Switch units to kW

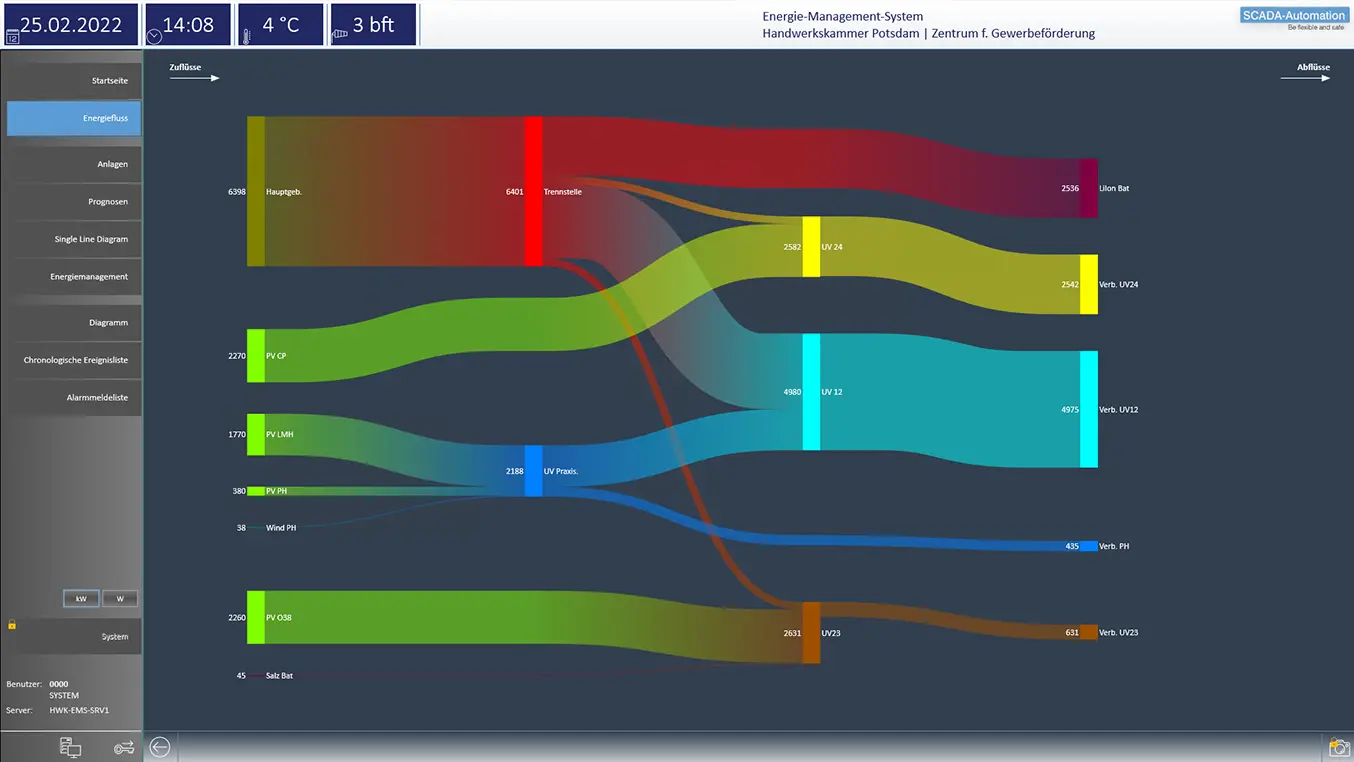81,599
